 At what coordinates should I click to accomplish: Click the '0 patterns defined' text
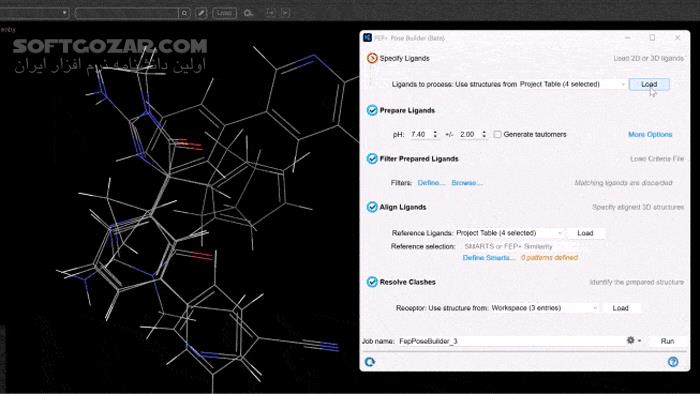pos(550,258)
